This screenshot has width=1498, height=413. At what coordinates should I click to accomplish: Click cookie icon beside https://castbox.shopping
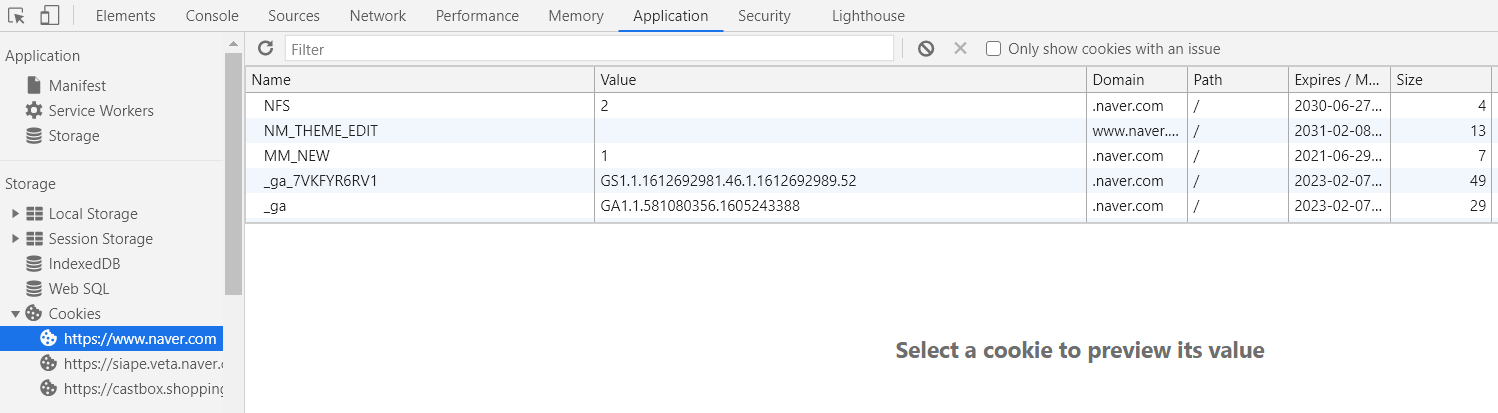pyautogui.click(x=49, y=388)
